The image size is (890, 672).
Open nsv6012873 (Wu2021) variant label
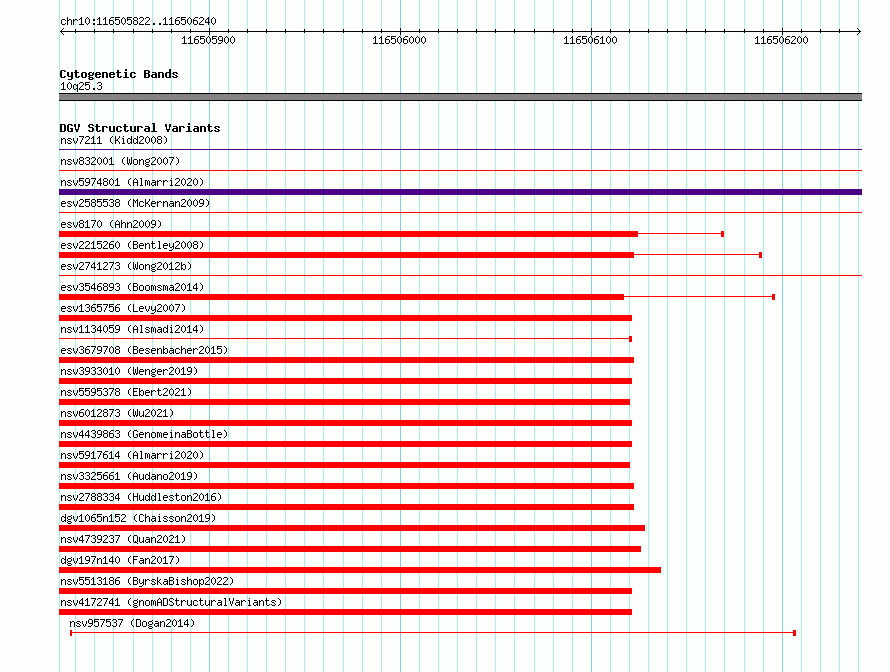[117, 413]
